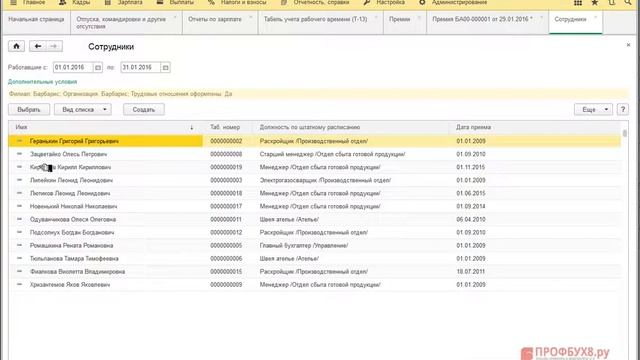This screenshot has height=360, width=640.
Task: Click the row icon beside Герань­кин Григорий Григорьевич
Action: 19,141
